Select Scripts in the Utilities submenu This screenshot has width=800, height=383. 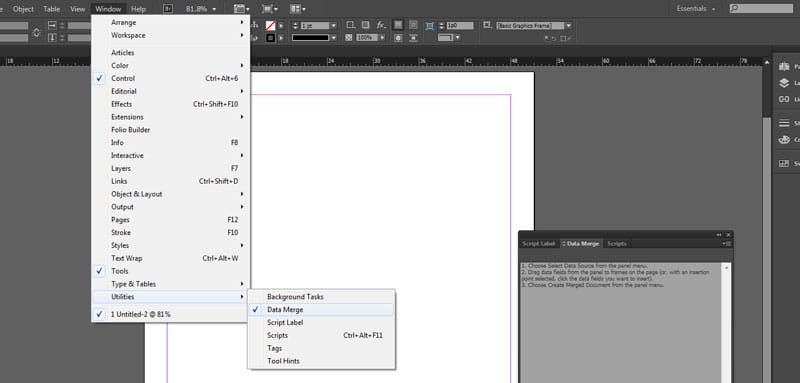click(x=321, y=336)
